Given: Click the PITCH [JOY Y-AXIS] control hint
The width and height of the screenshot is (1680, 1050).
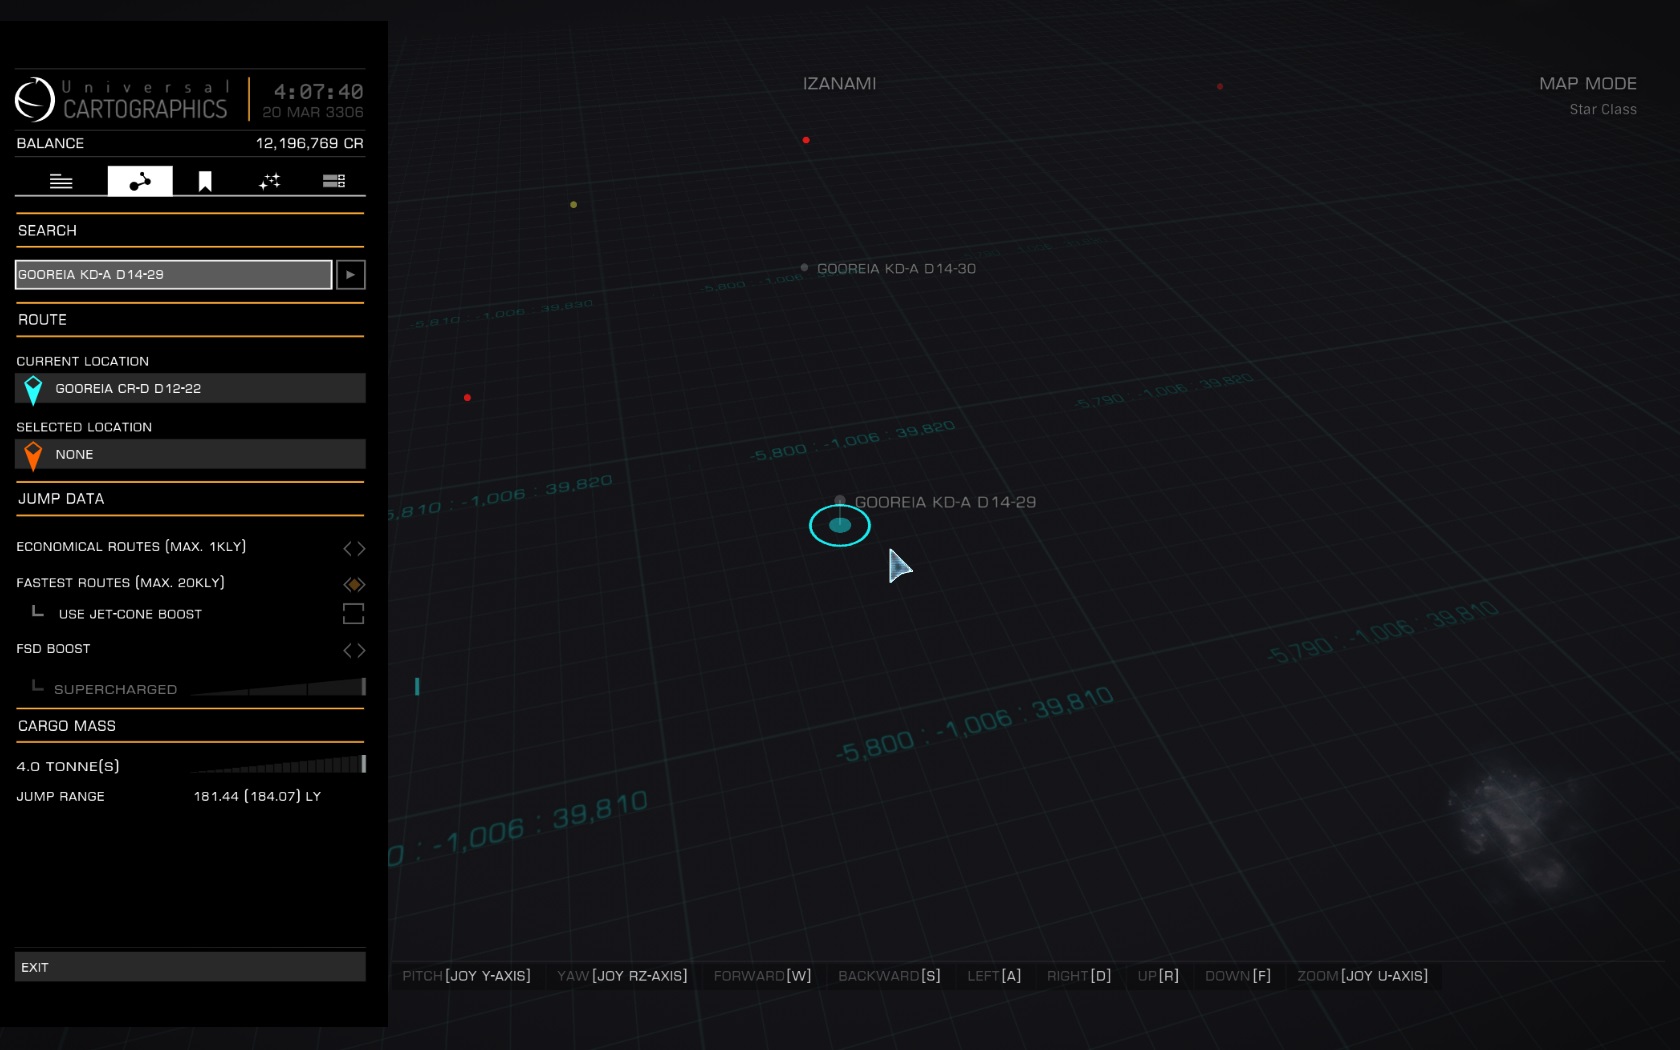Looking at the screenshot, I should click(x=466, y=976).
